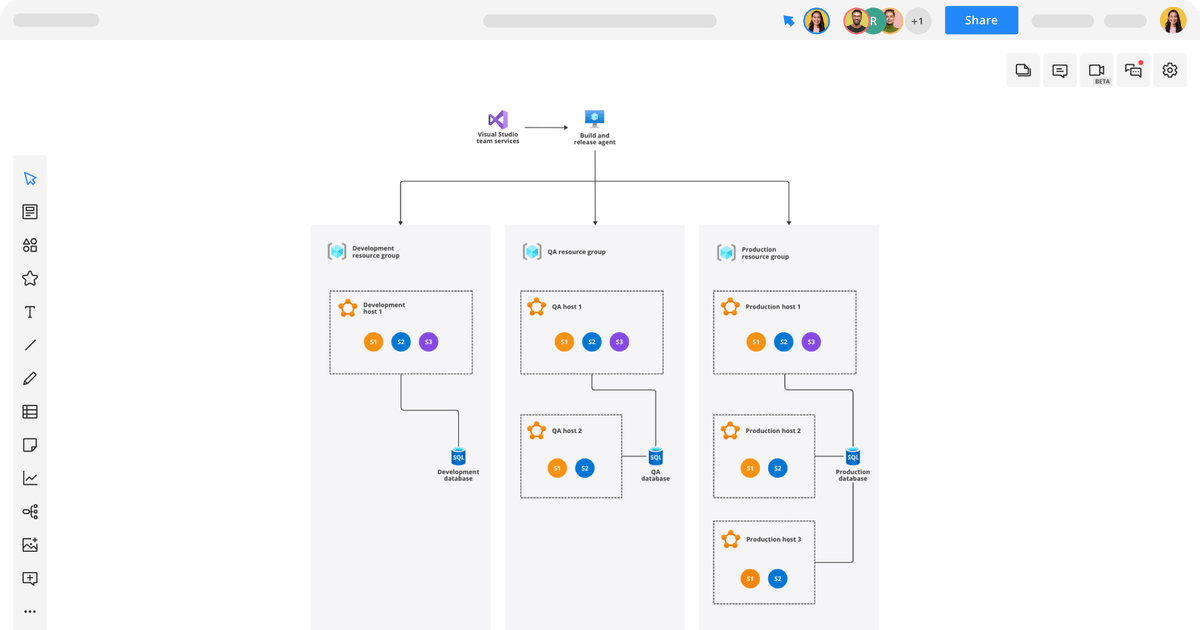
Task: Toggle the video chat BETA feature
Action: [x=1096, y=70]
